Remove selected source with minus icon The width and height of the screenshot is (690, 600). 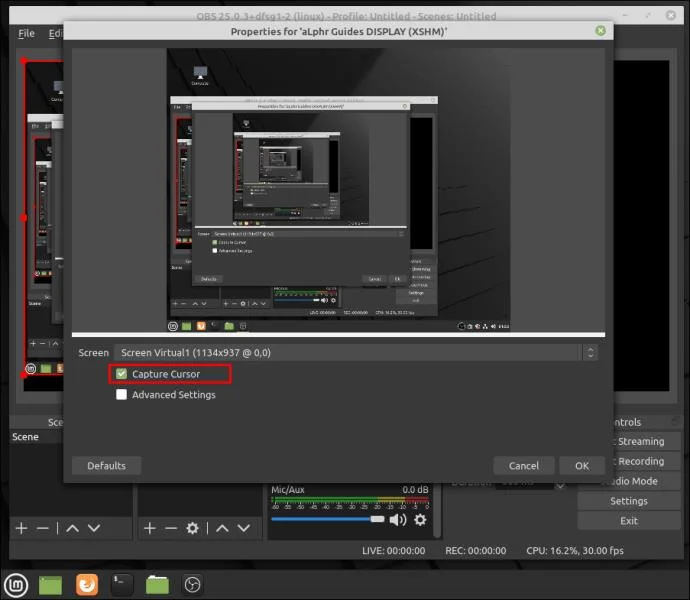pyautogui.click(x=171, y=528)
